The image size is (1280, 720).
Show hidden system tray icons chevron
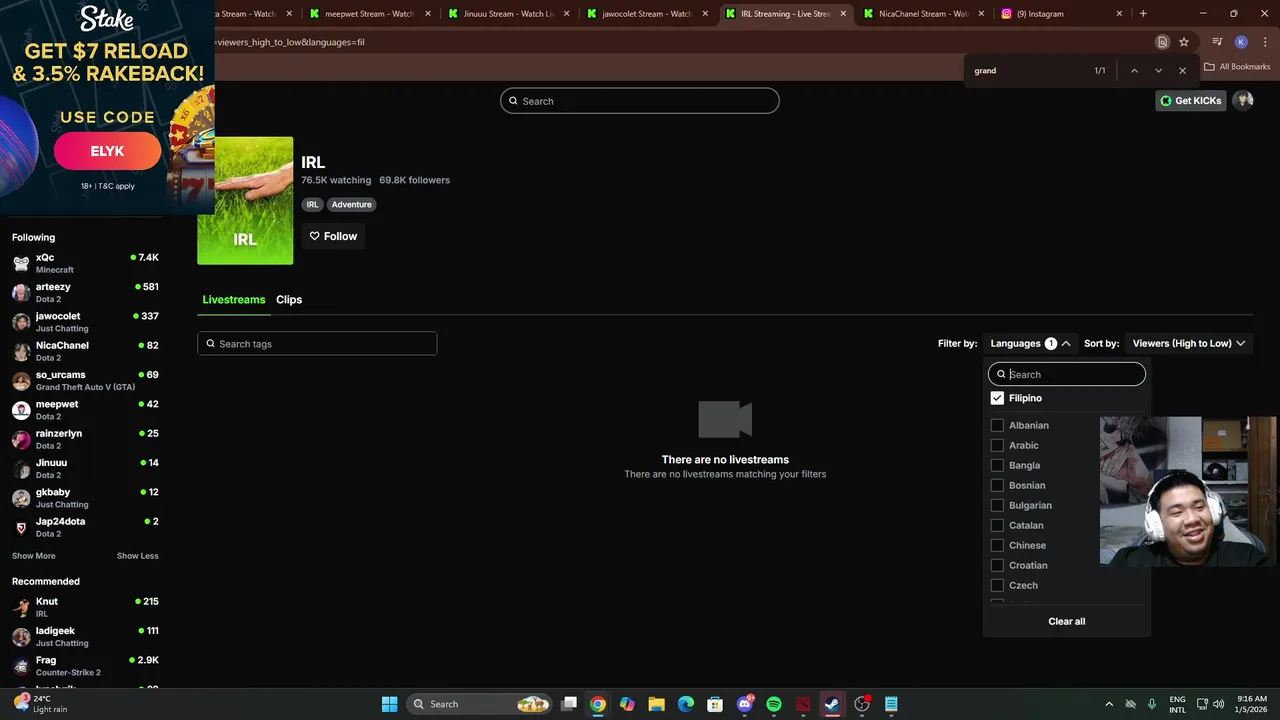pyautogui.click(x=1108, y=704)
